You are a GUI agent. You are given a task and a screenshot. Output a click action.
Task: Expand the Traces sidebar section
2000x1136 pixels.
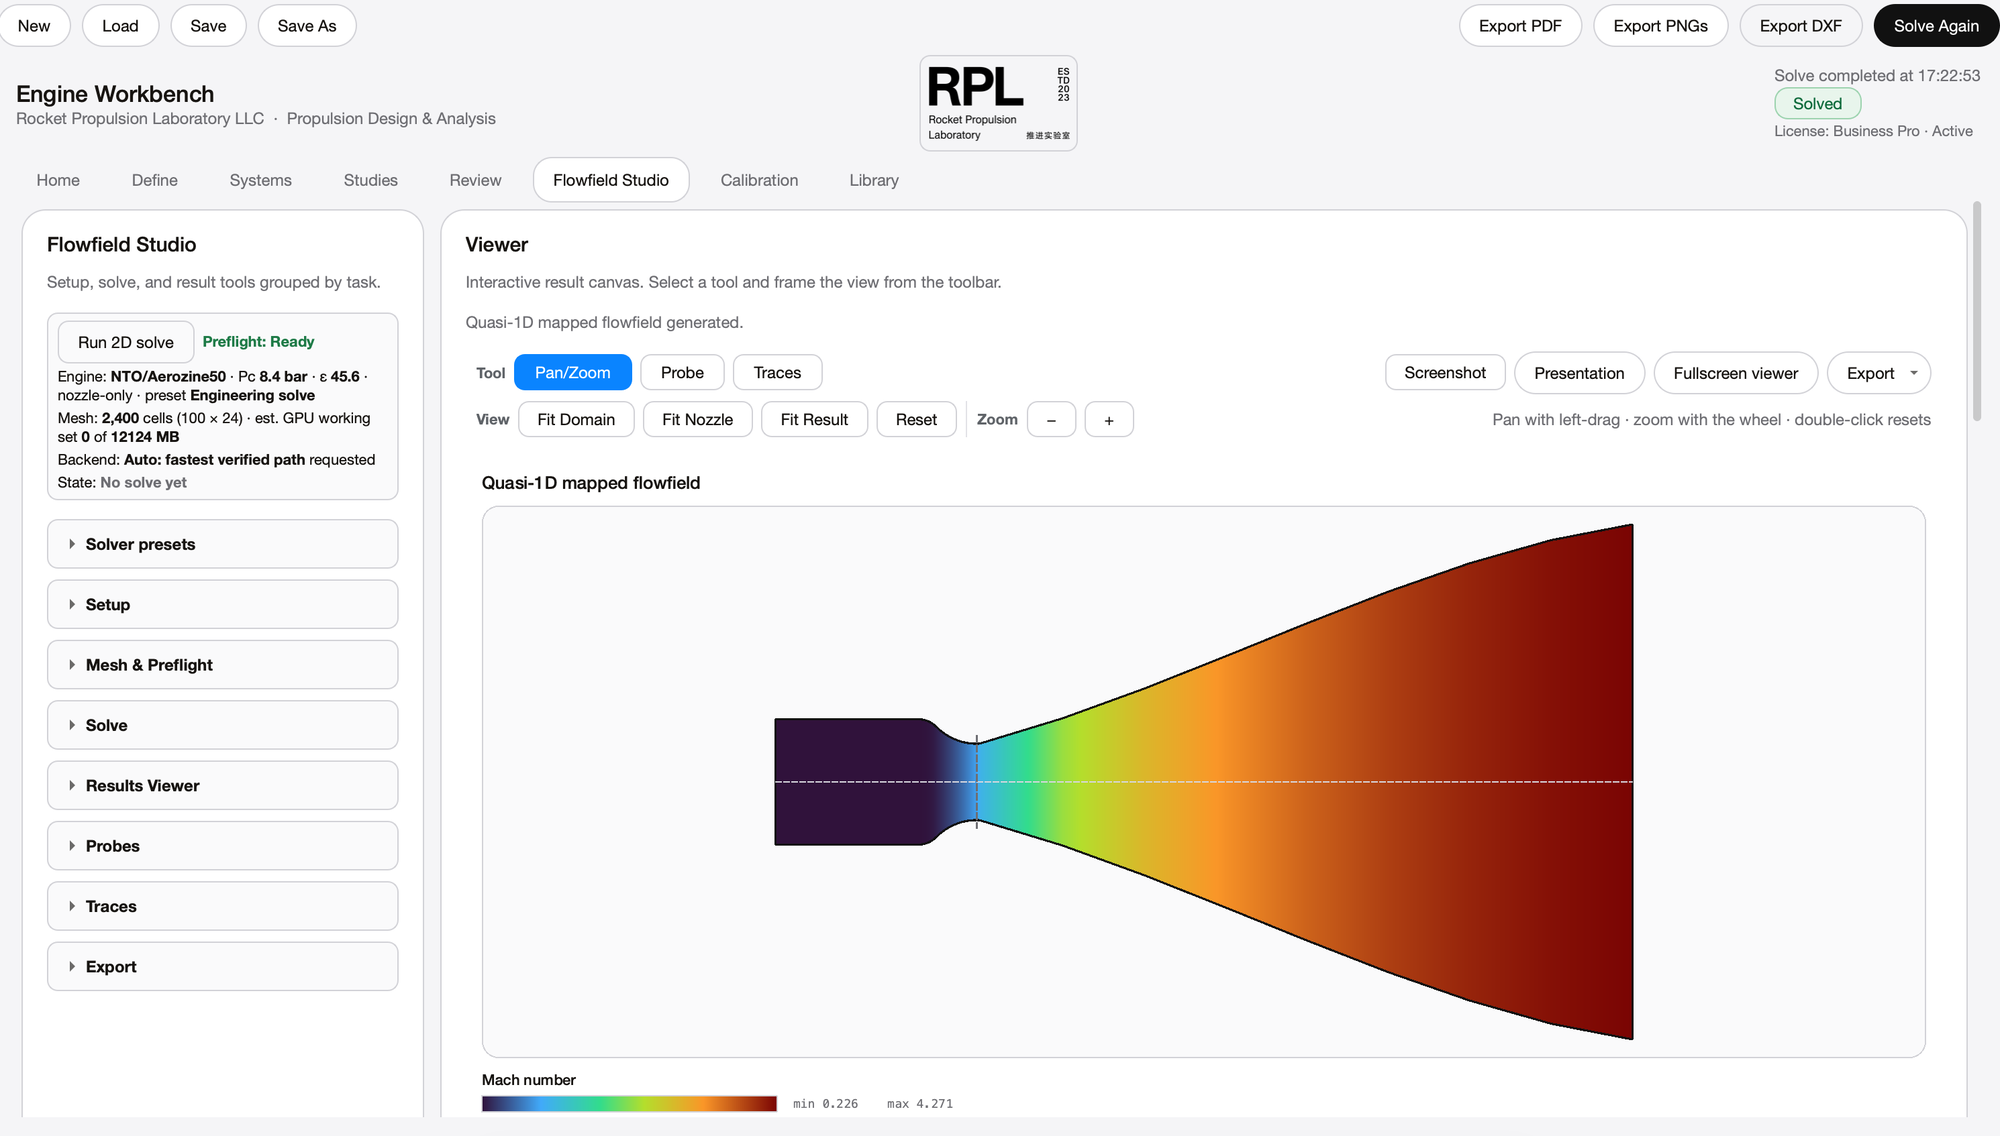click(x=222, y=906)
